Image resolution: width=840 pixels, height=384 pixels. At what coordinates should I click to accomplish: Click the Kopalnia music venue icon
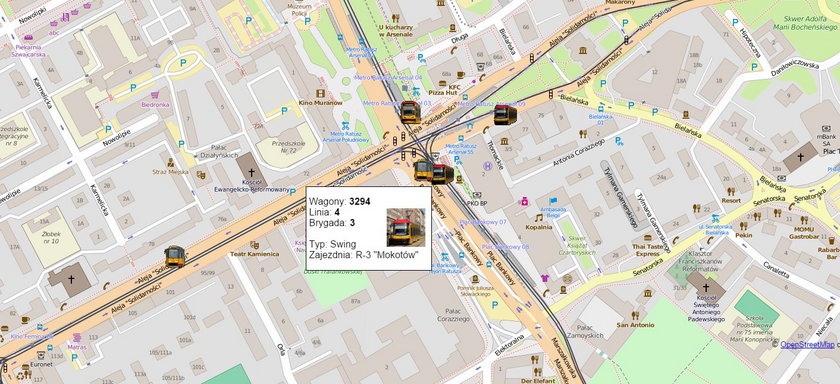tap(539, 217)
